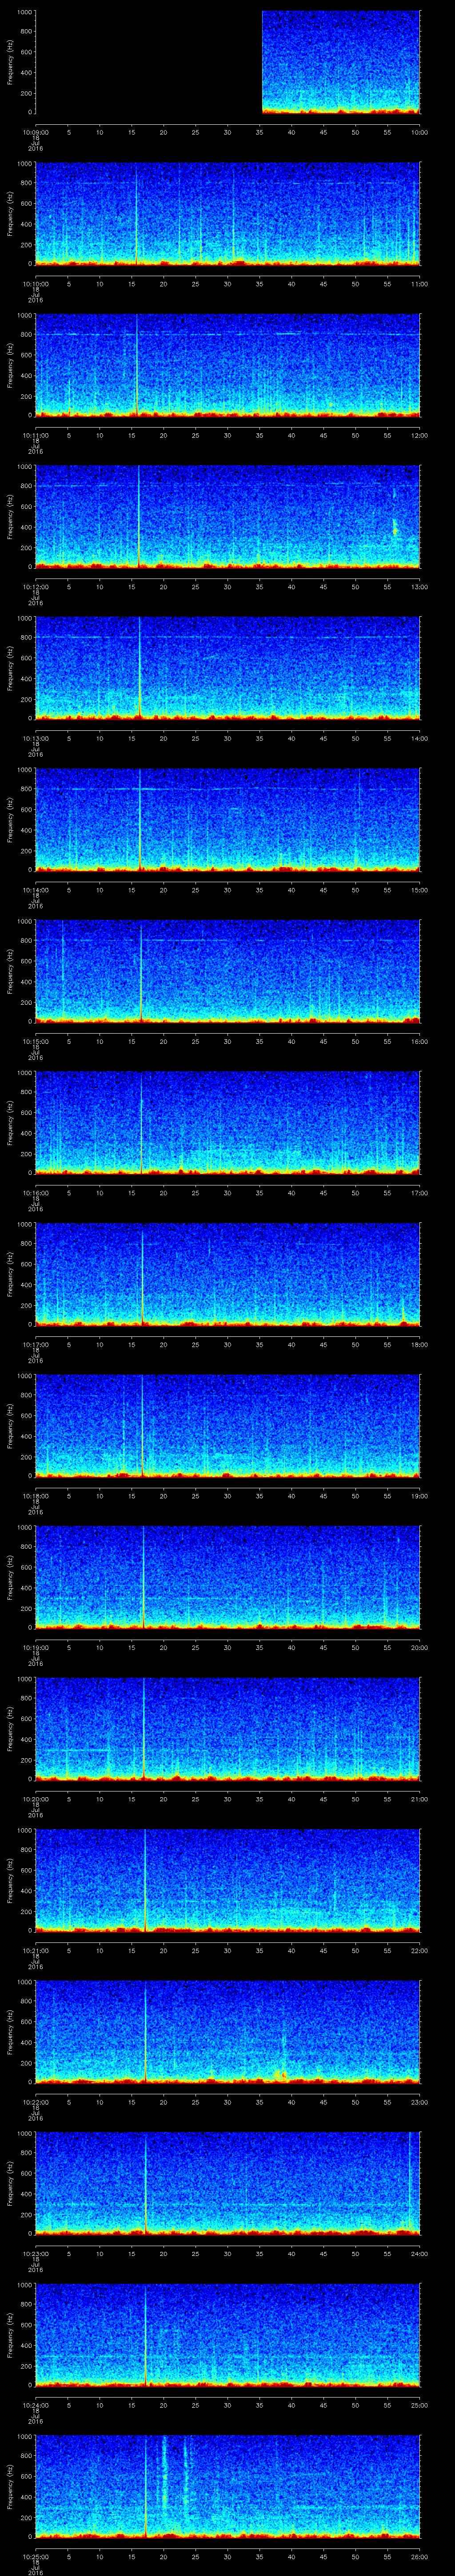Click the 26:00 end time label

[419, 2556]
